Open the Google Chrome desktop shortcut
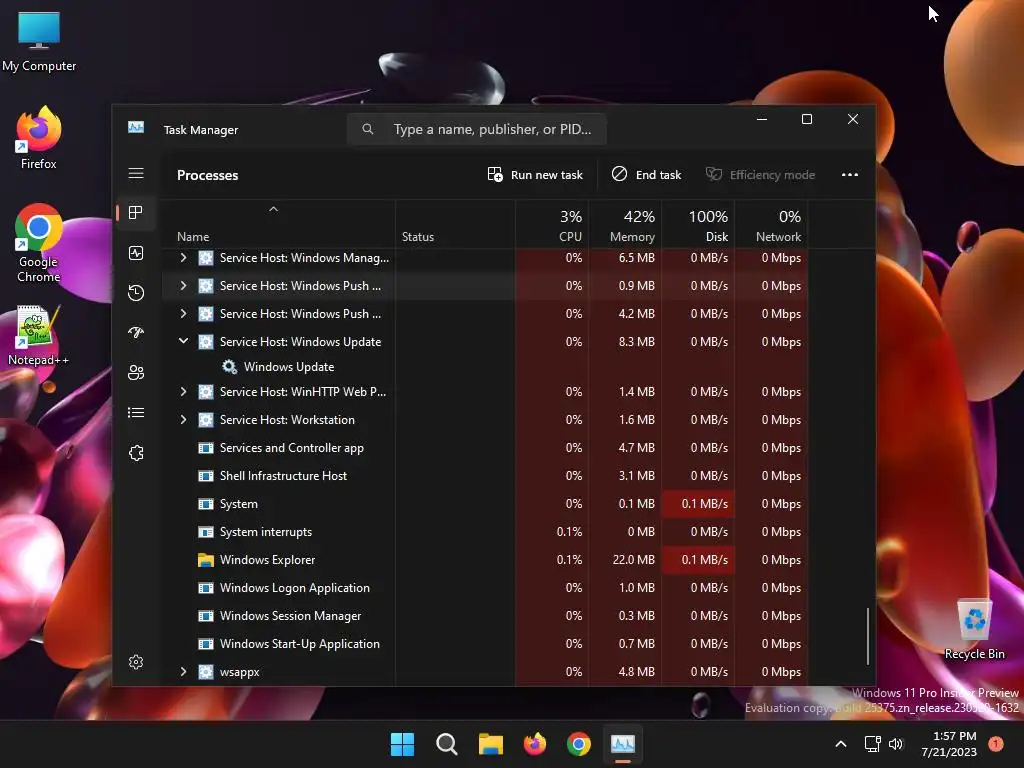This screenshot has height=768, width=1024. pyautogui.click(x=39, y=243)
